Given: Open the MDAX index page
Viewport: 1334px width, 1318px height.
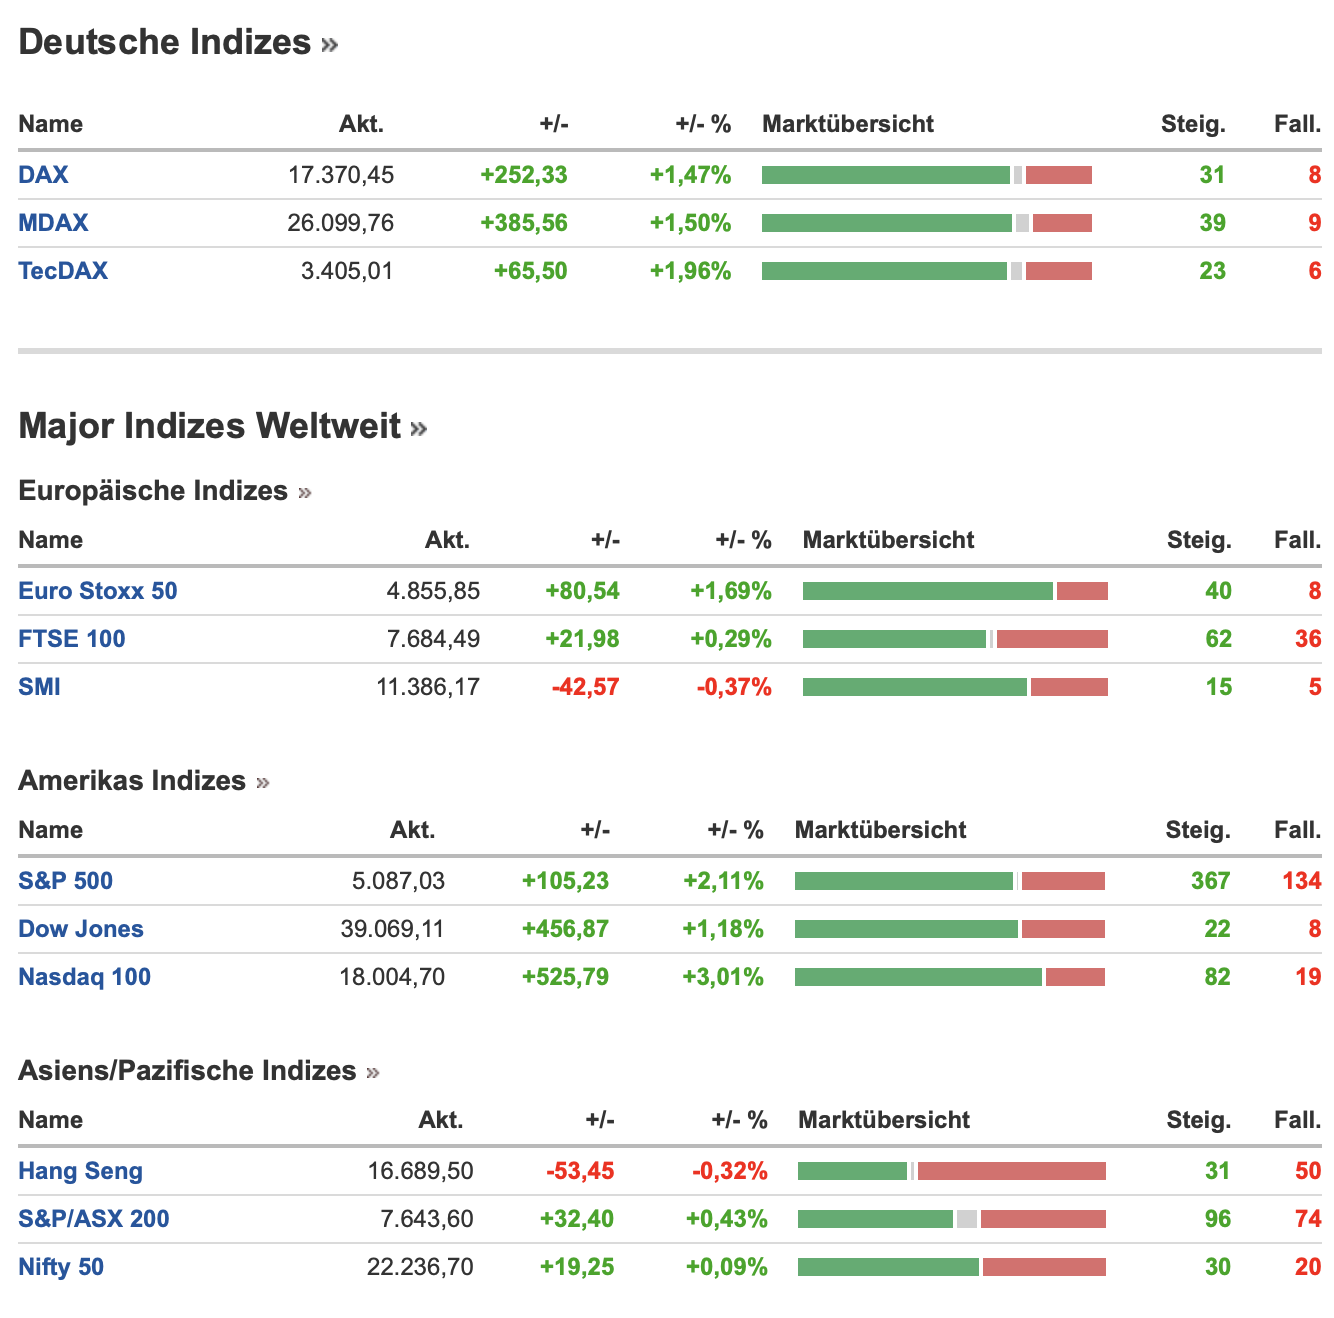Looking at the screenshot, I should (53, 223).
